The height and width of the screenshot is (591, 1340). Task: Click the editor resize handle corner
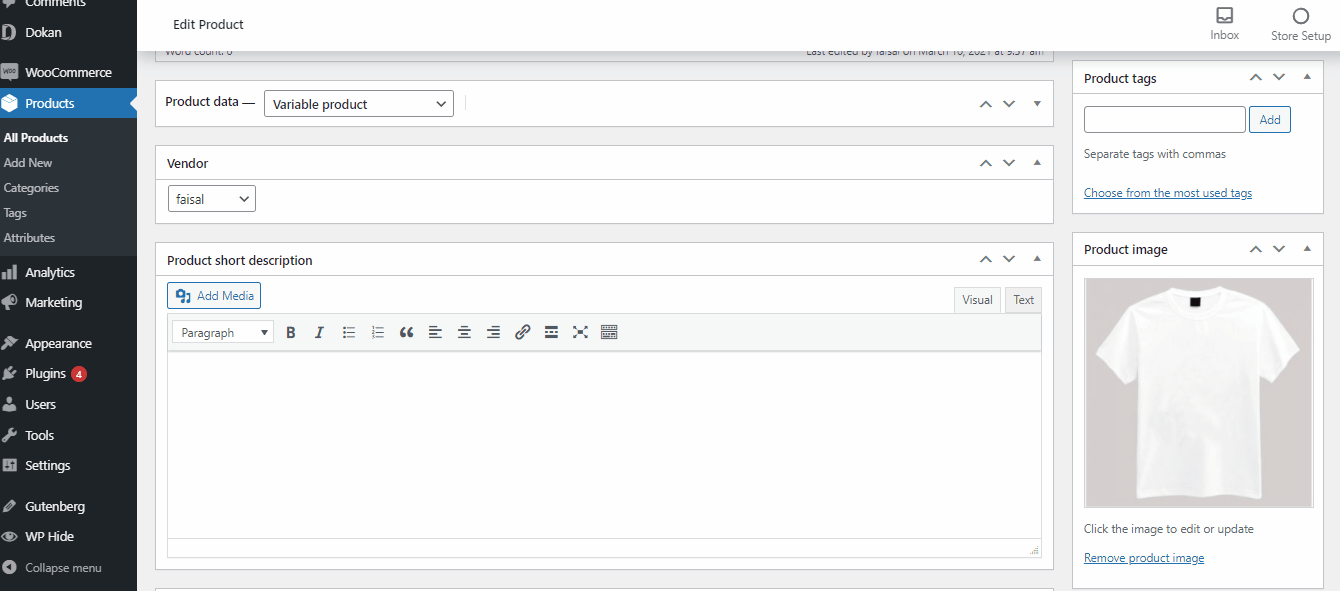(1034, 549)
